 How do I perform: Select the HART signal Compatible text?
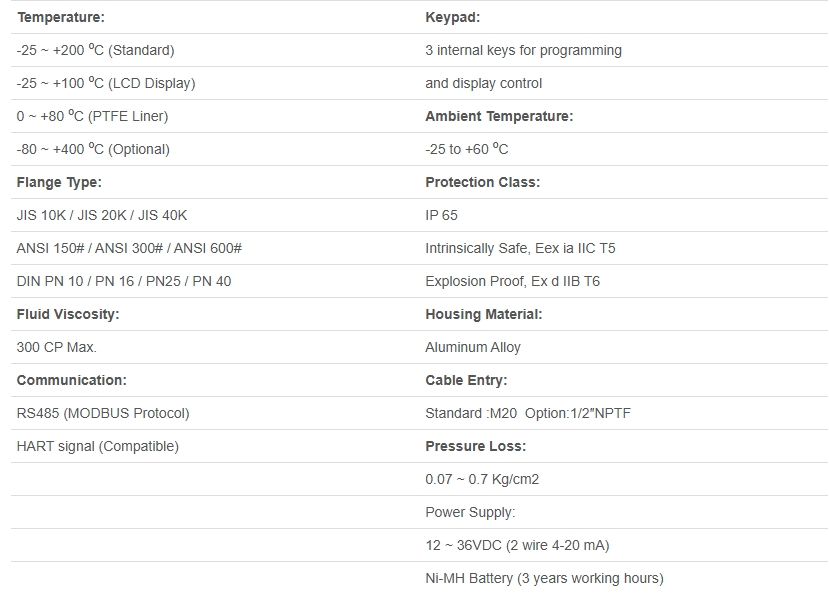(x=98, y=446)
